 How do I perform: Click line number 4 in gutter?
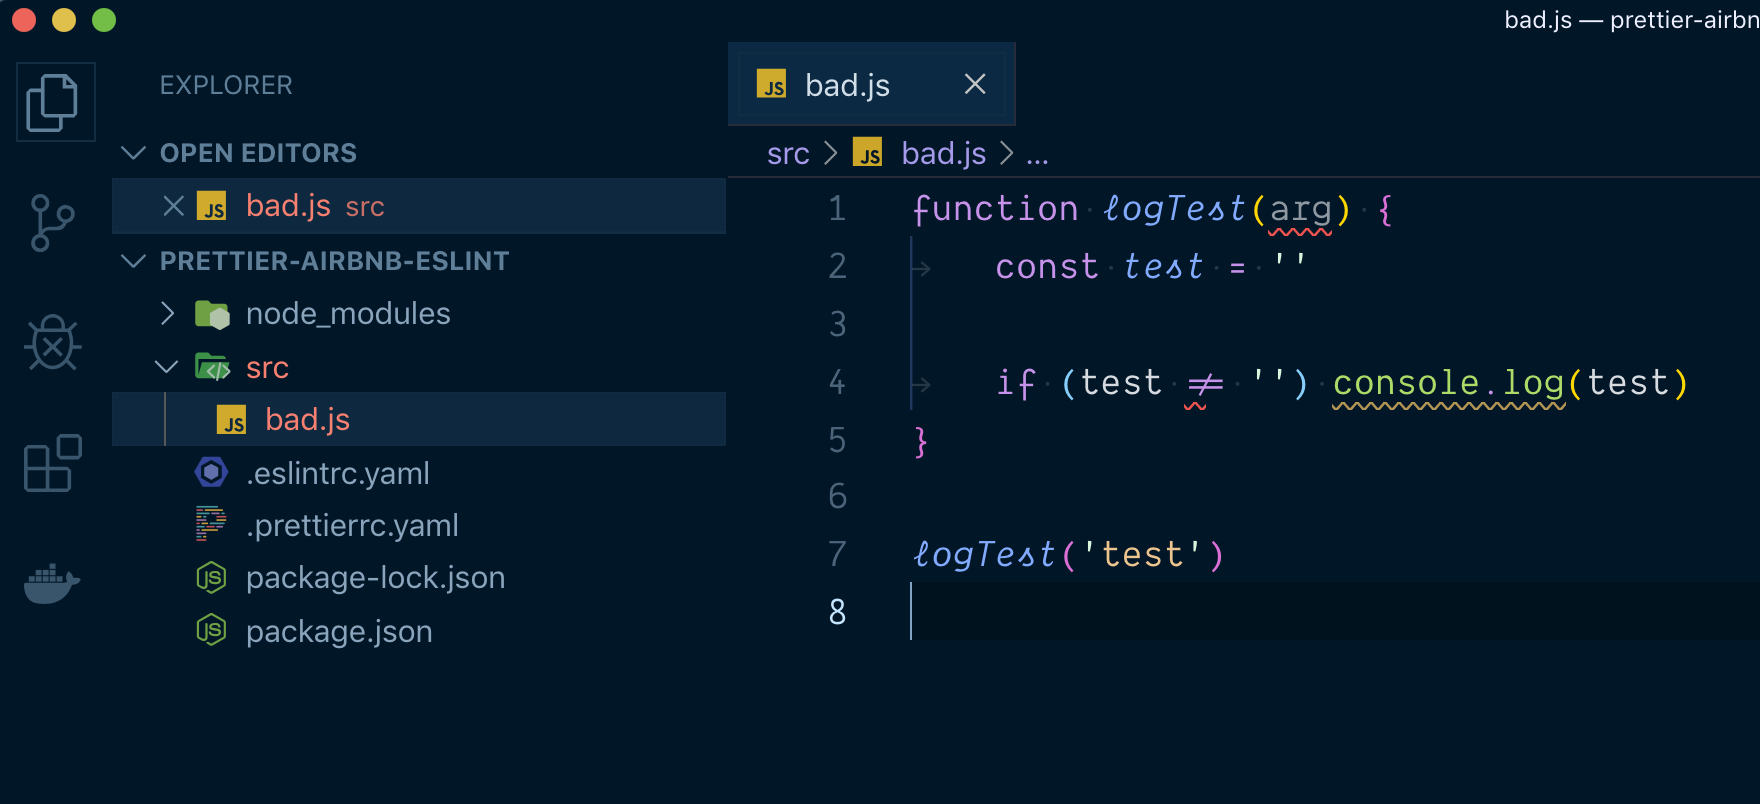pos(837,382)
